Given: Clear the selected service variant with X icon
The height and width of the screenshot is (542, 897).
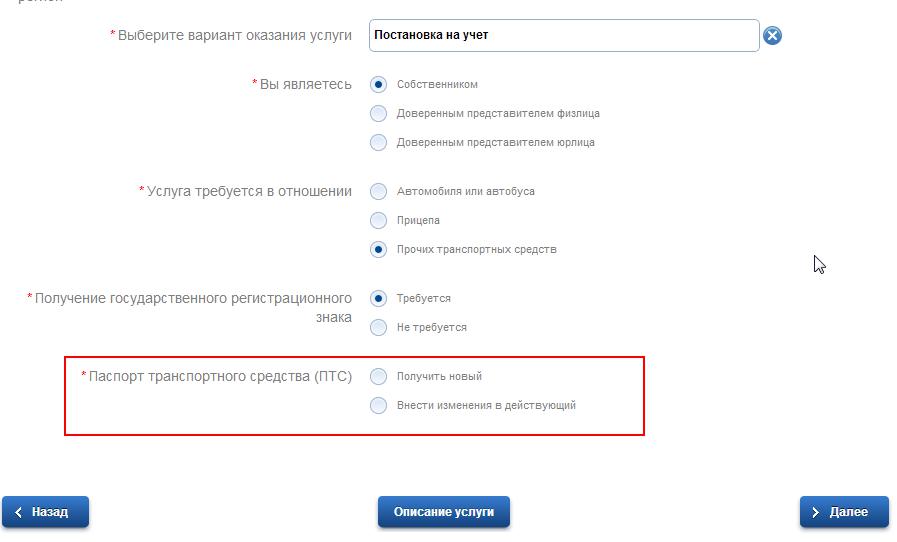Looking at the screenshot, I should click(772, 36).
